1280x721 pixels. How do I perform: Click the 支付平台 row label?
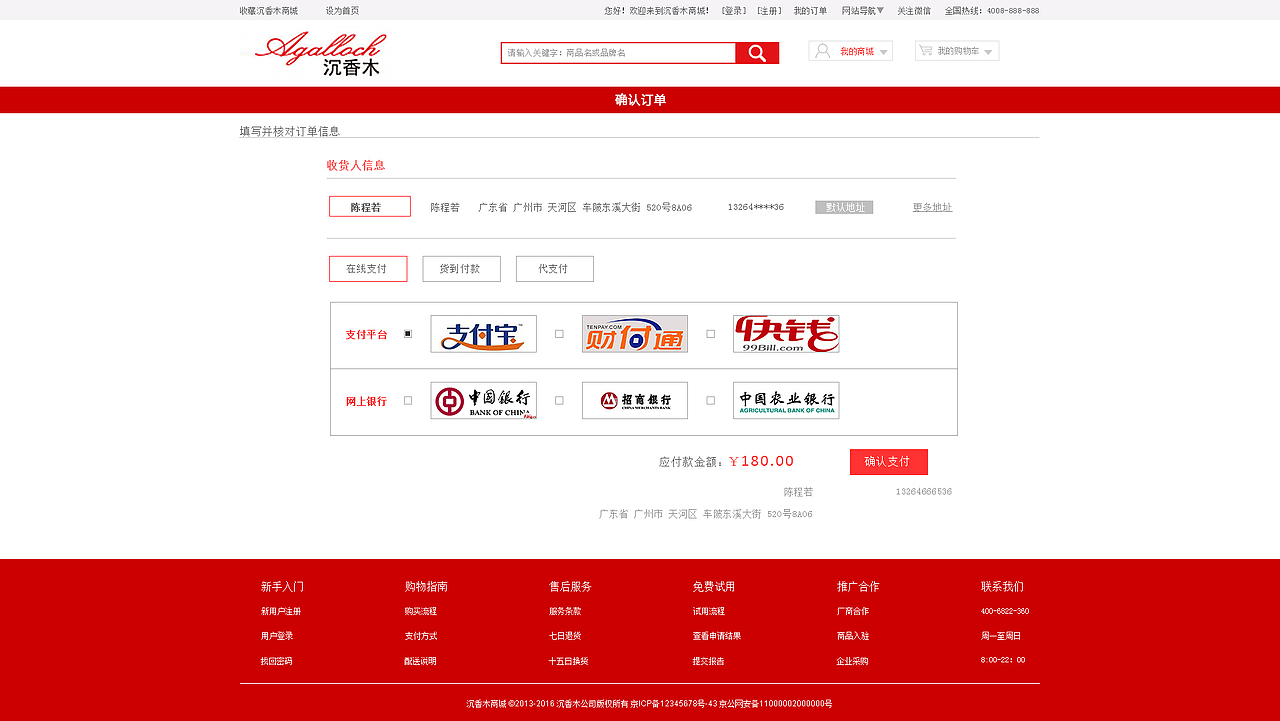point(366,335)
